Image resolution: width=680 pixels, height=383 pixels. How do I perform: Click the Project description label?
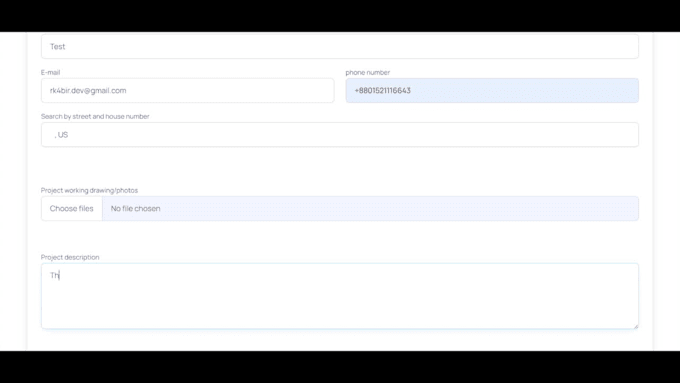tap(70, 257)
